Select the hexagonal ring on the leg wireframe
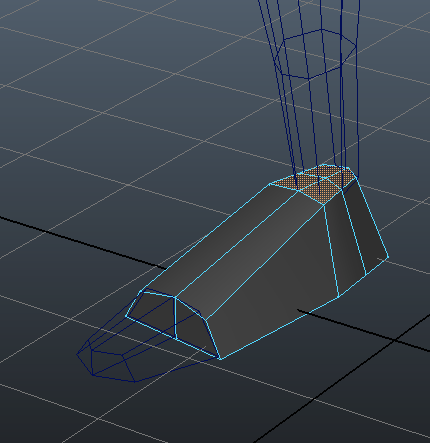Screen dimensions: 430x443 316,54
